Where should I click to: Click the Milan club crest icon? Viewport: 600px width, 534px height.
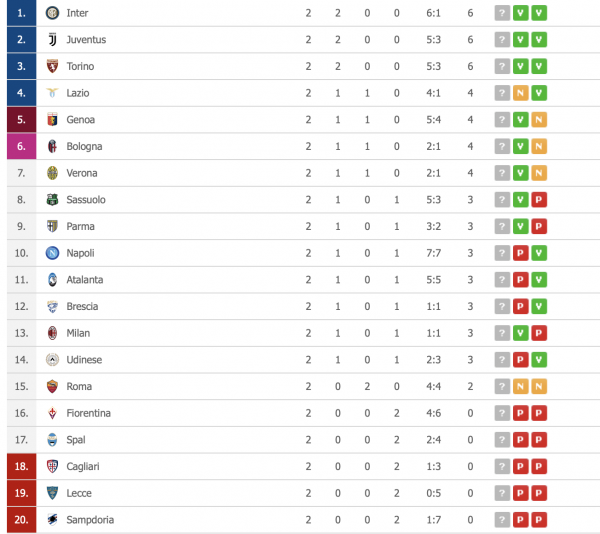click(x=53, y=333)
